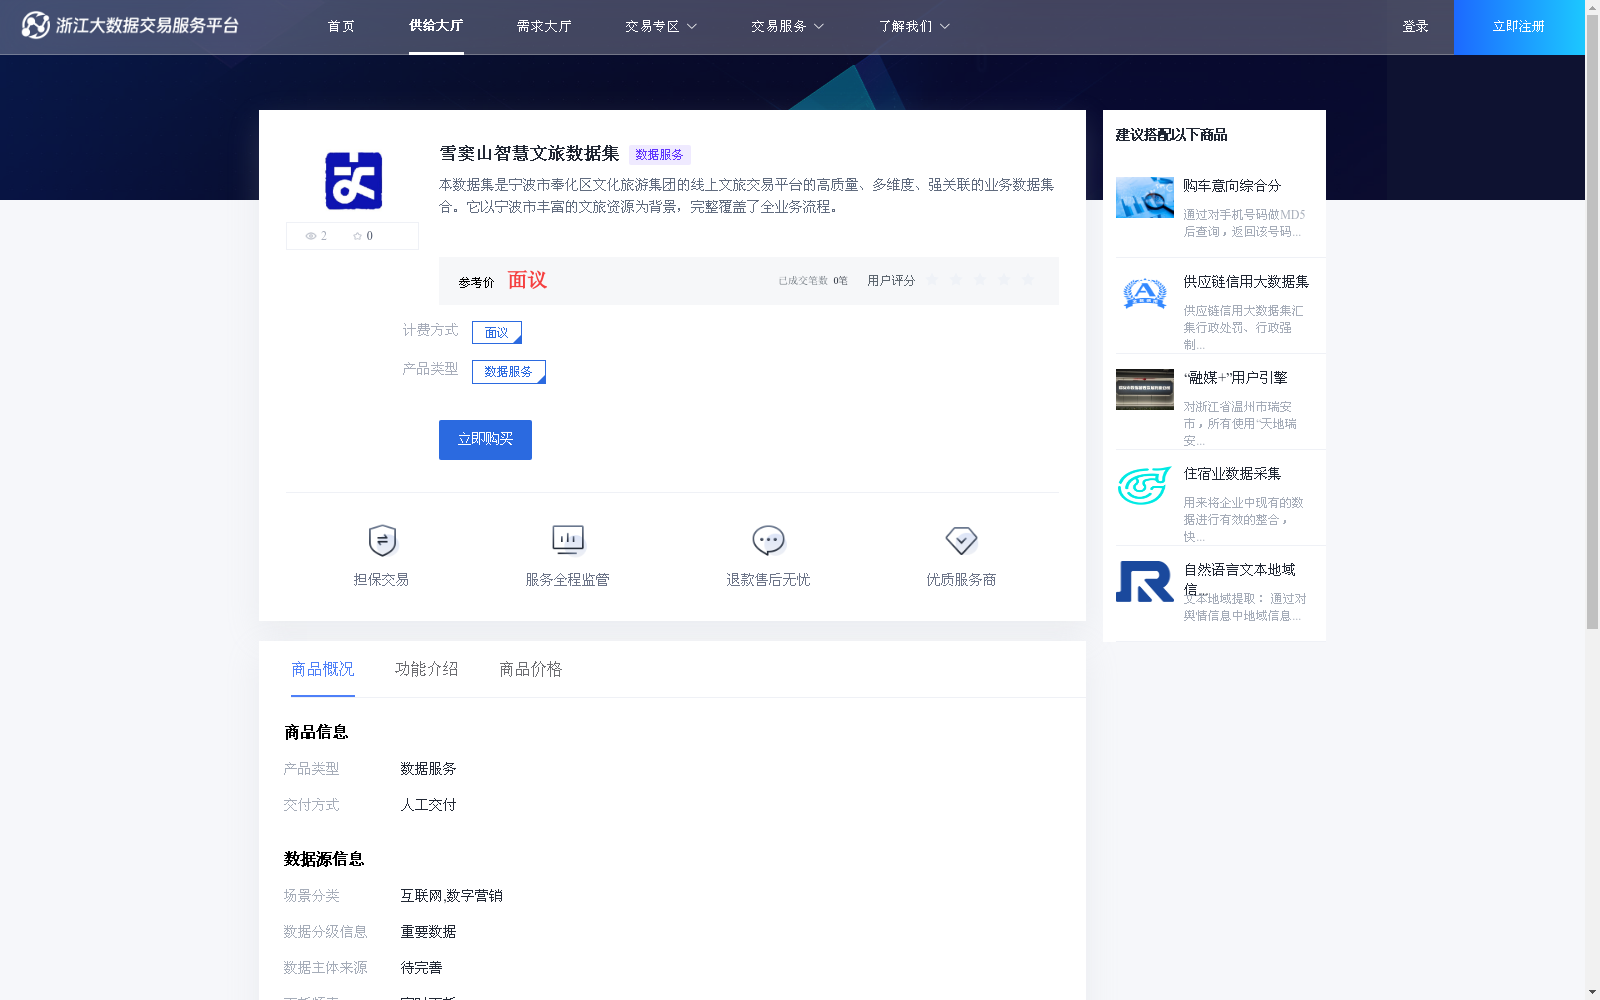Open "融媒+"用户引擎 thumbnail
Viewport: 1600px width, 1000px height.
1145,389
